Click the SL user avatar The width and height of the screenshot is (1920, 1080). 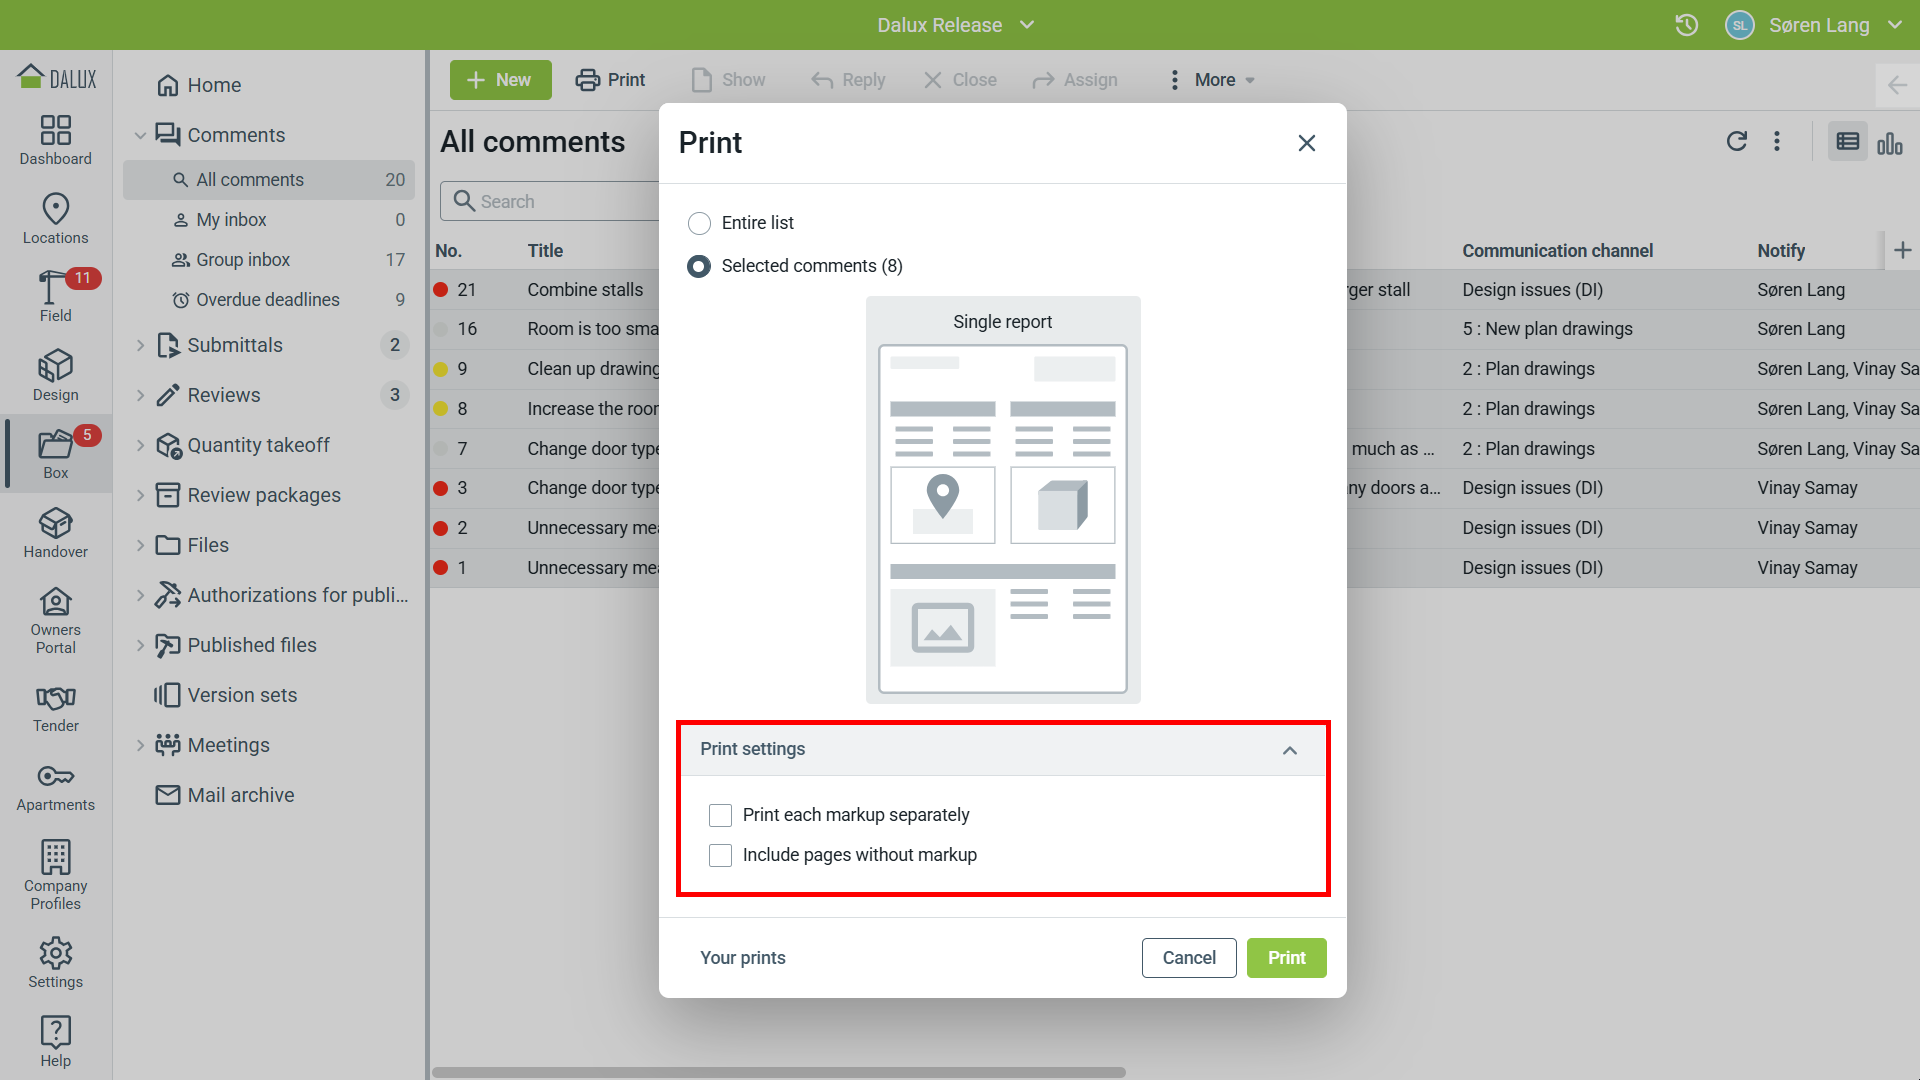(1740, 25)
